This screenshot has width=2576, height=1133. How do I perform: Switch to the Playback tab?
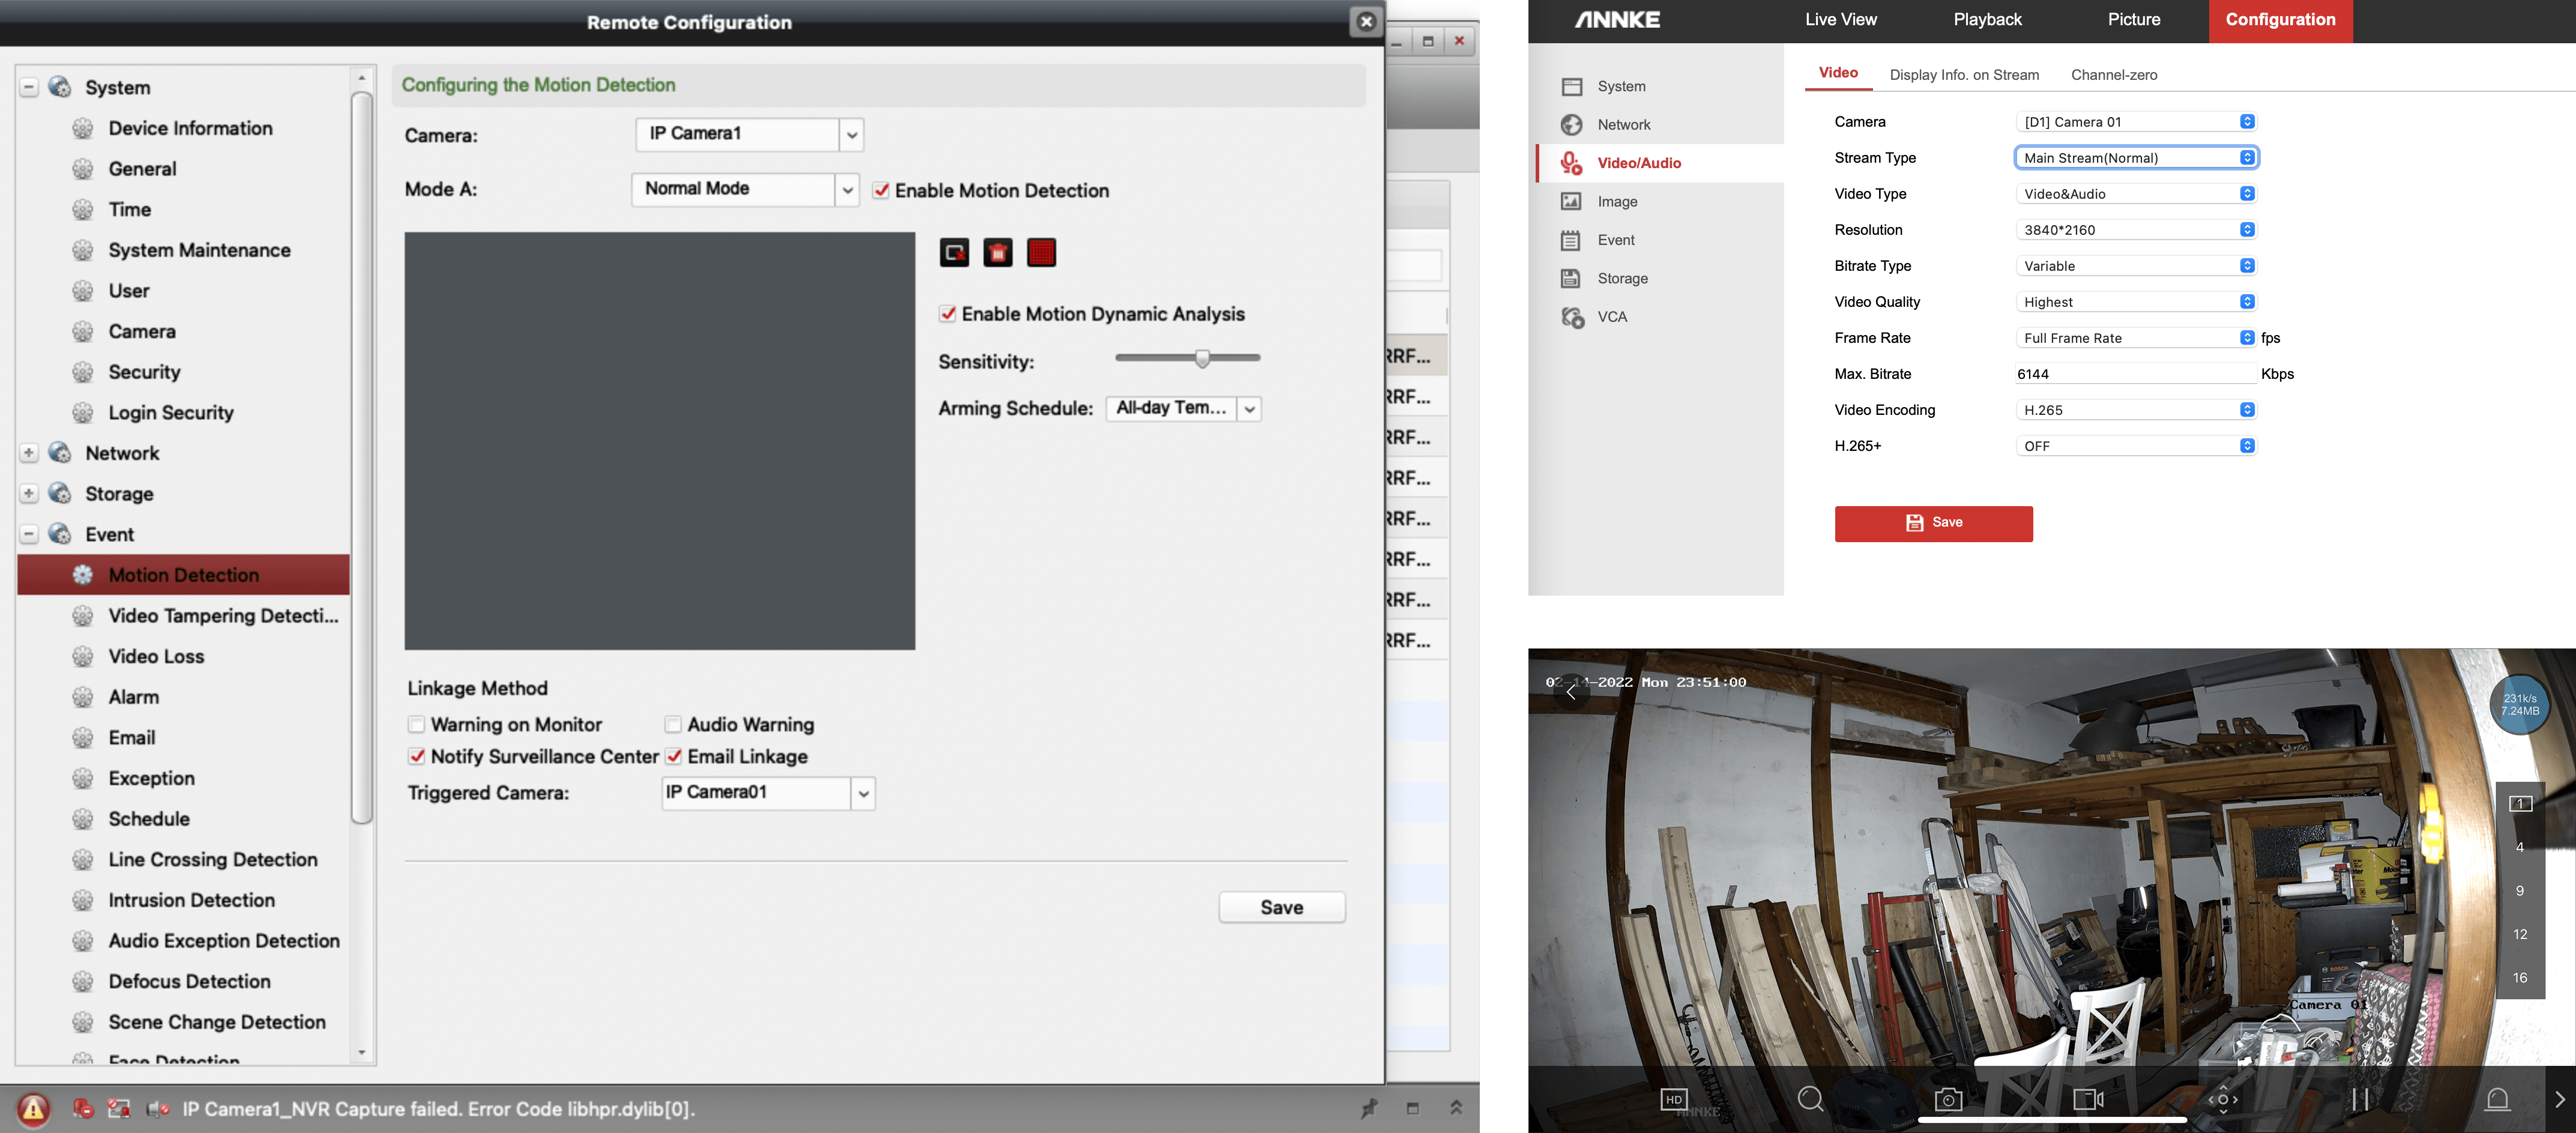coord(1987,20)
